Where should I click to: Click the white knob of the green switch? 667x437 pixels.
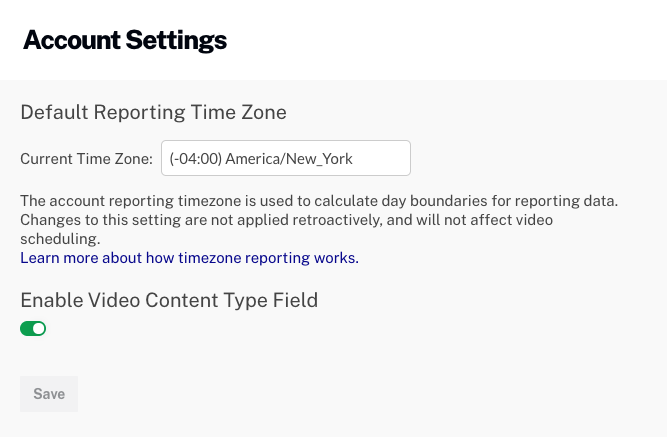[x=39, y=328]
